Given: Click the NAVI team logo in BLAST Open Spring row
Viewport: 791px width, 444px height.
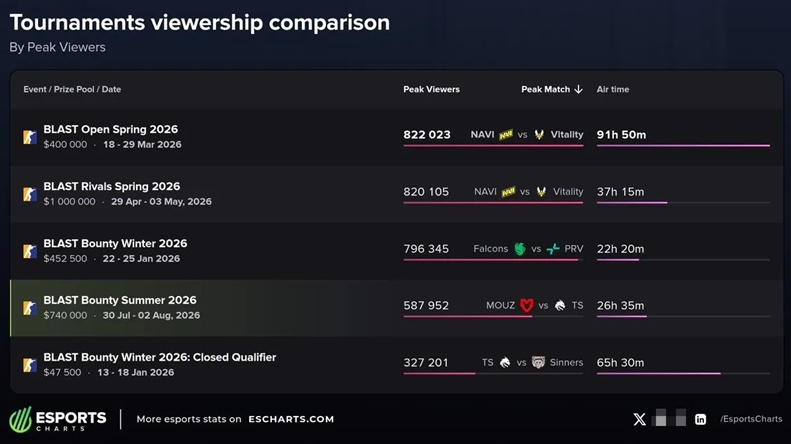Looking at the screenshot, I should [506, 135].
